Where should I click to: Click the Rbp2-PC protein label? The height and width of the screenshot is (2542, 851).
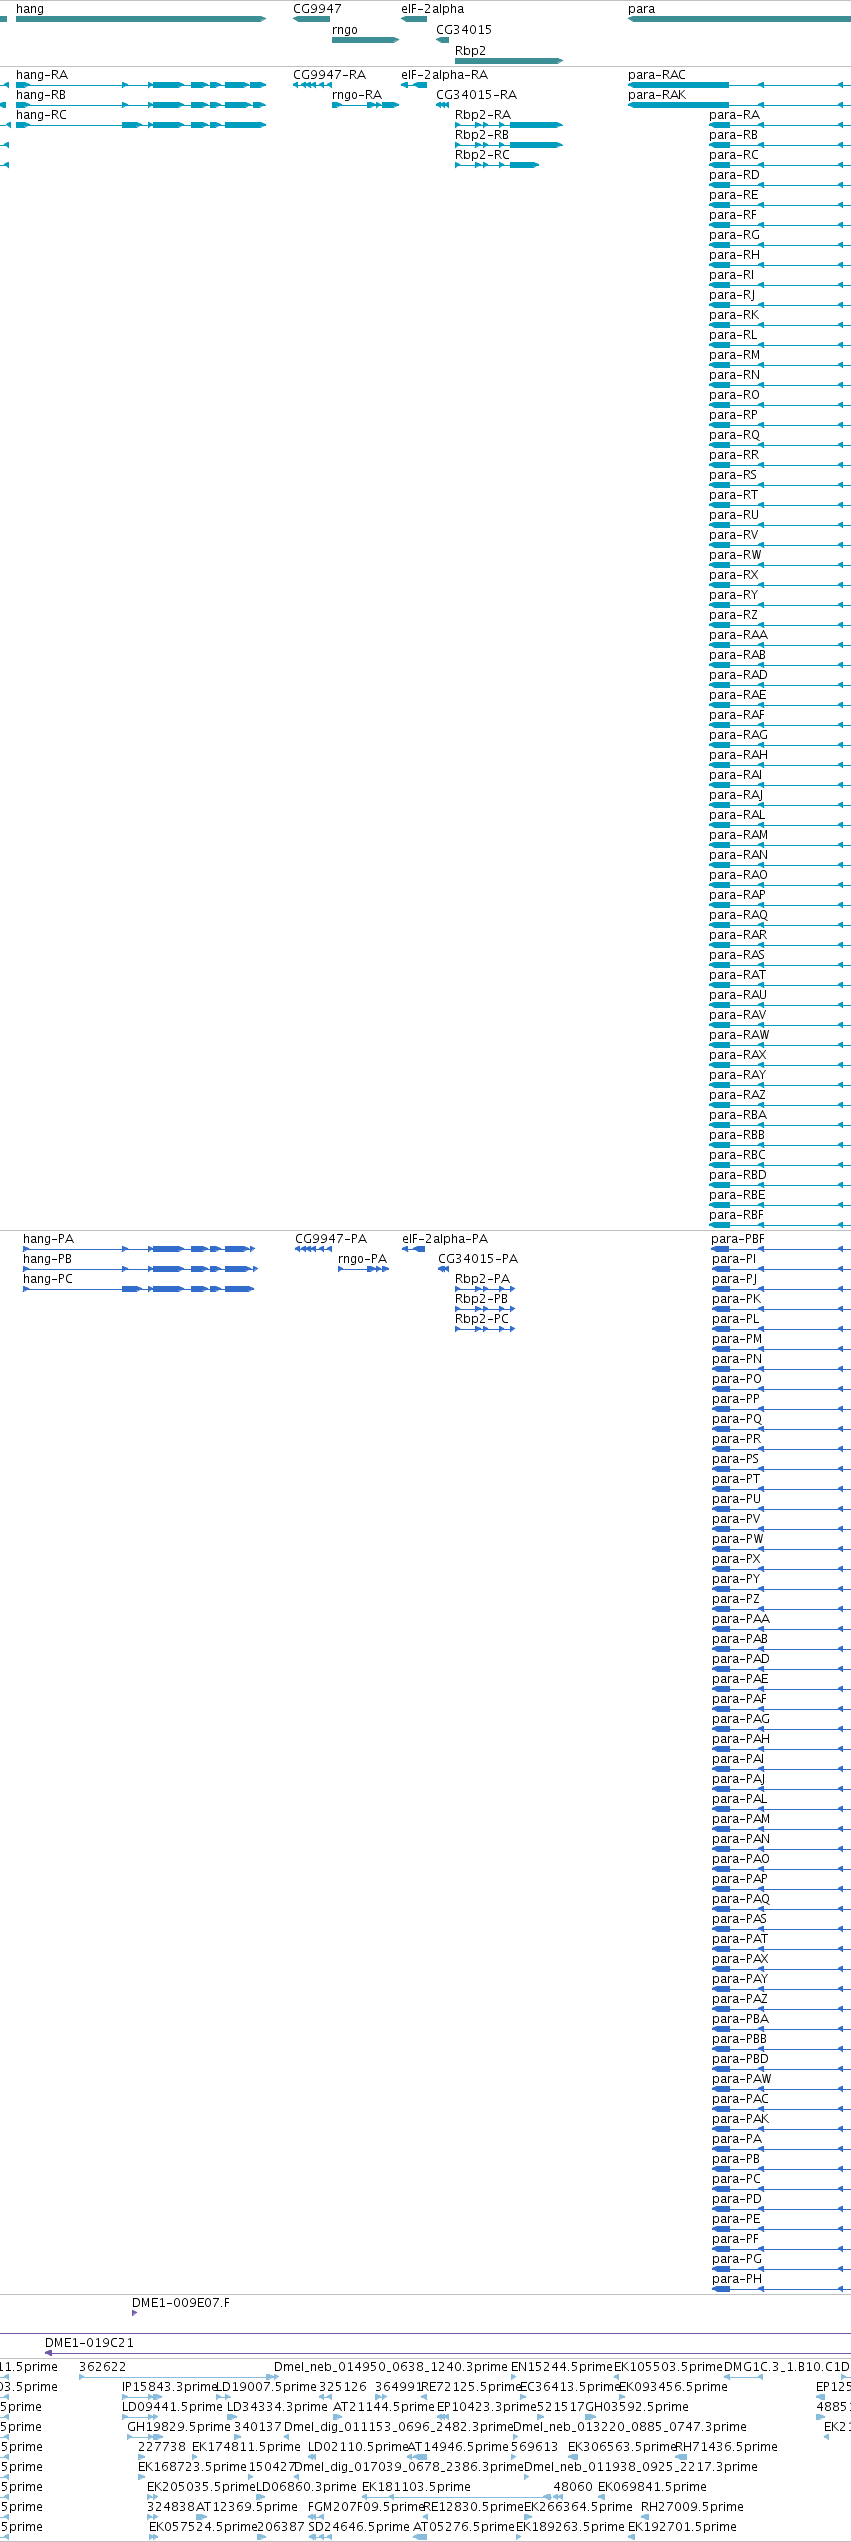pos(482,1319)
